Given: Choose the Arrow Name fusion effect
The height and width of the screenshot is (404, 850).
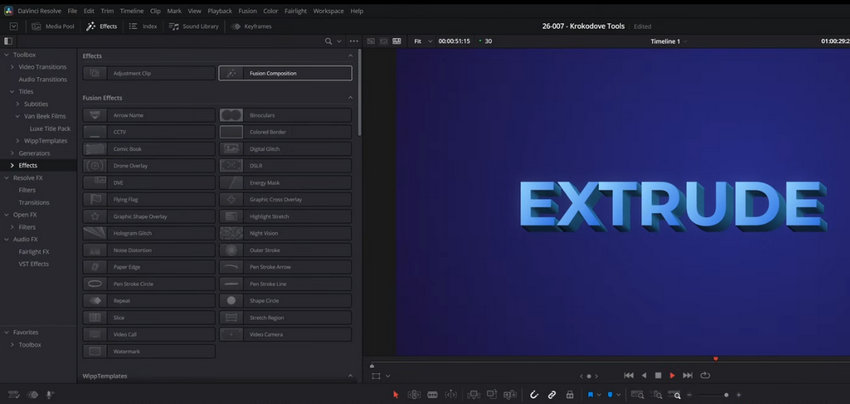Looking at the screenshot, I should tap(149, 116).
